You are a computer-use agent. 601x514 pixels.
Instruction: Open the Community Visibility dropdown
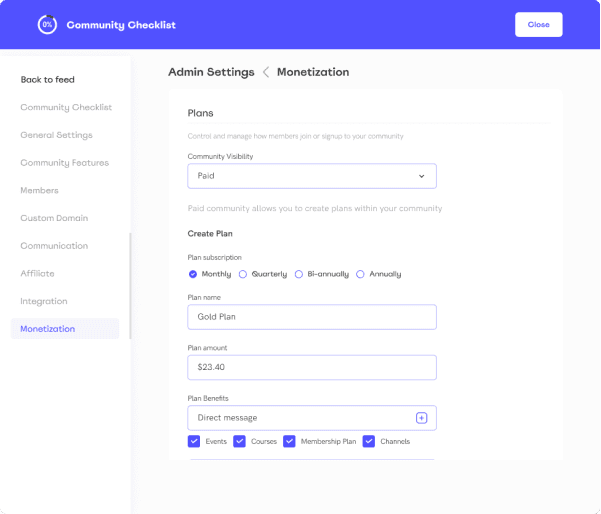[x=312, y=176]
